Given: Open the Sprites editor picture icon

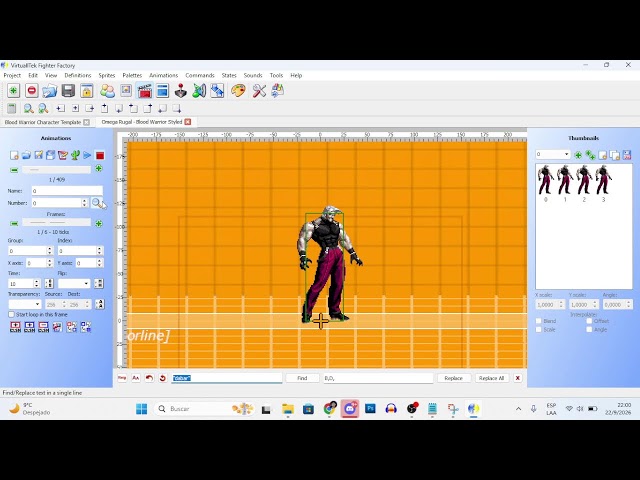Looking at the screenshot, I should click(126, 91).
